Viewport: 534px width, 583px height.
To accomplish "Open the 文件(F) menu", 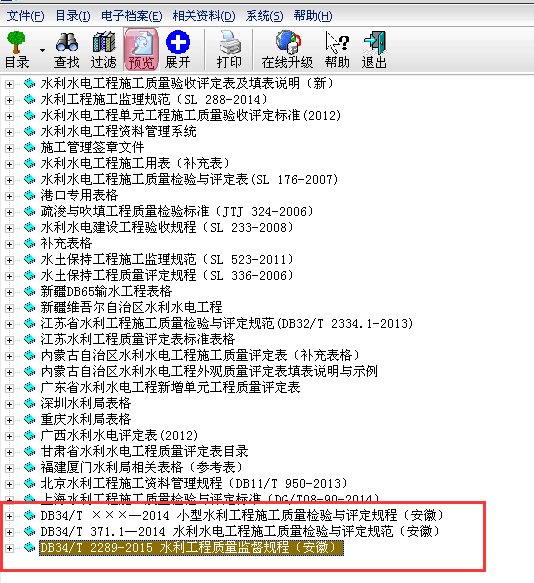I will pyautogui.click(x=25, y=16).
